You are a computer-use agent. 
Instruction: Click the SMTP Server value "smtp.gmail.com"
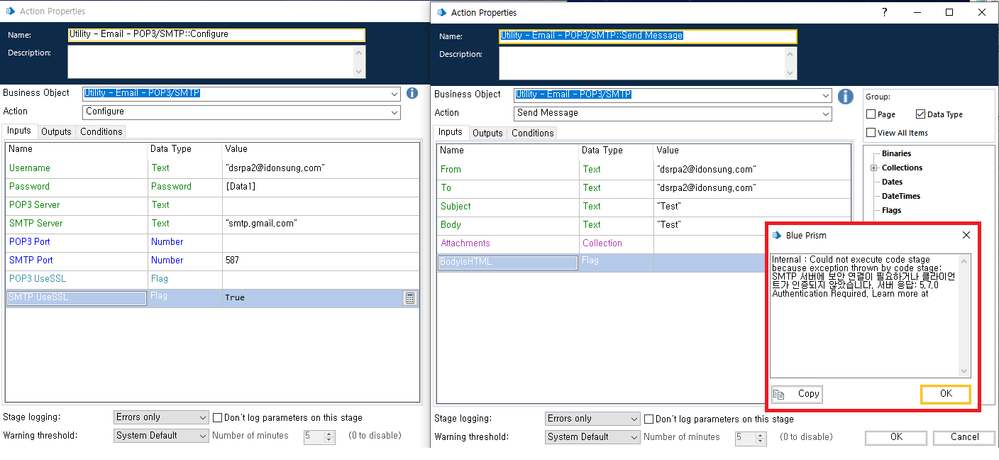pos(262,224)
